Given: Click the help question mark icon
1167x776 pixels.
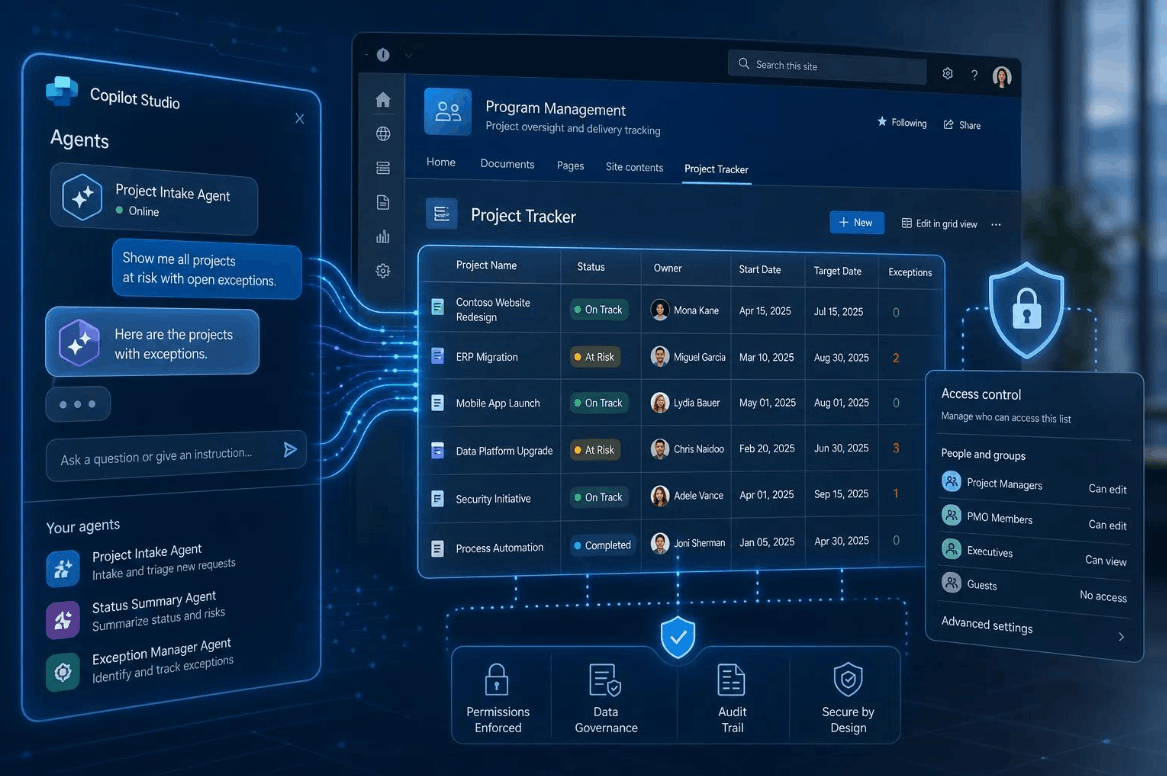Looking at the screenshot, I should (x=974, y=75).
